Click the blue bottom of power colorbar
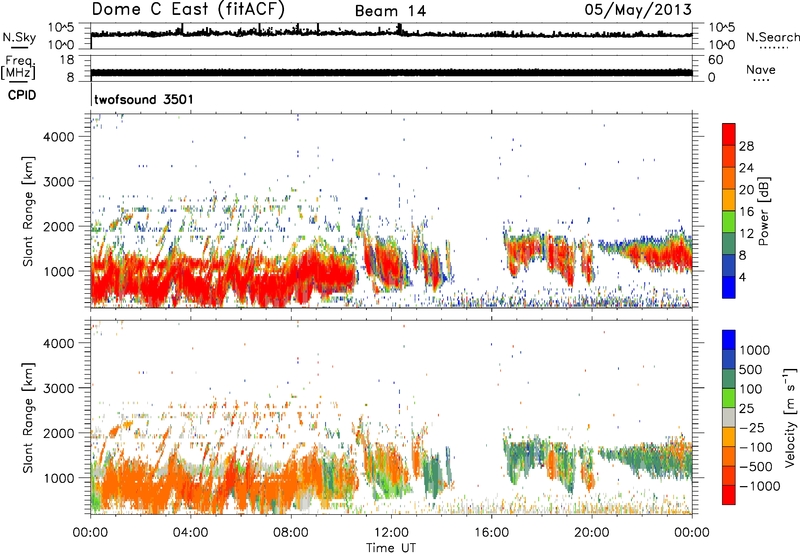The height and width of the screenshot is (554, 800). click(729, 287)
